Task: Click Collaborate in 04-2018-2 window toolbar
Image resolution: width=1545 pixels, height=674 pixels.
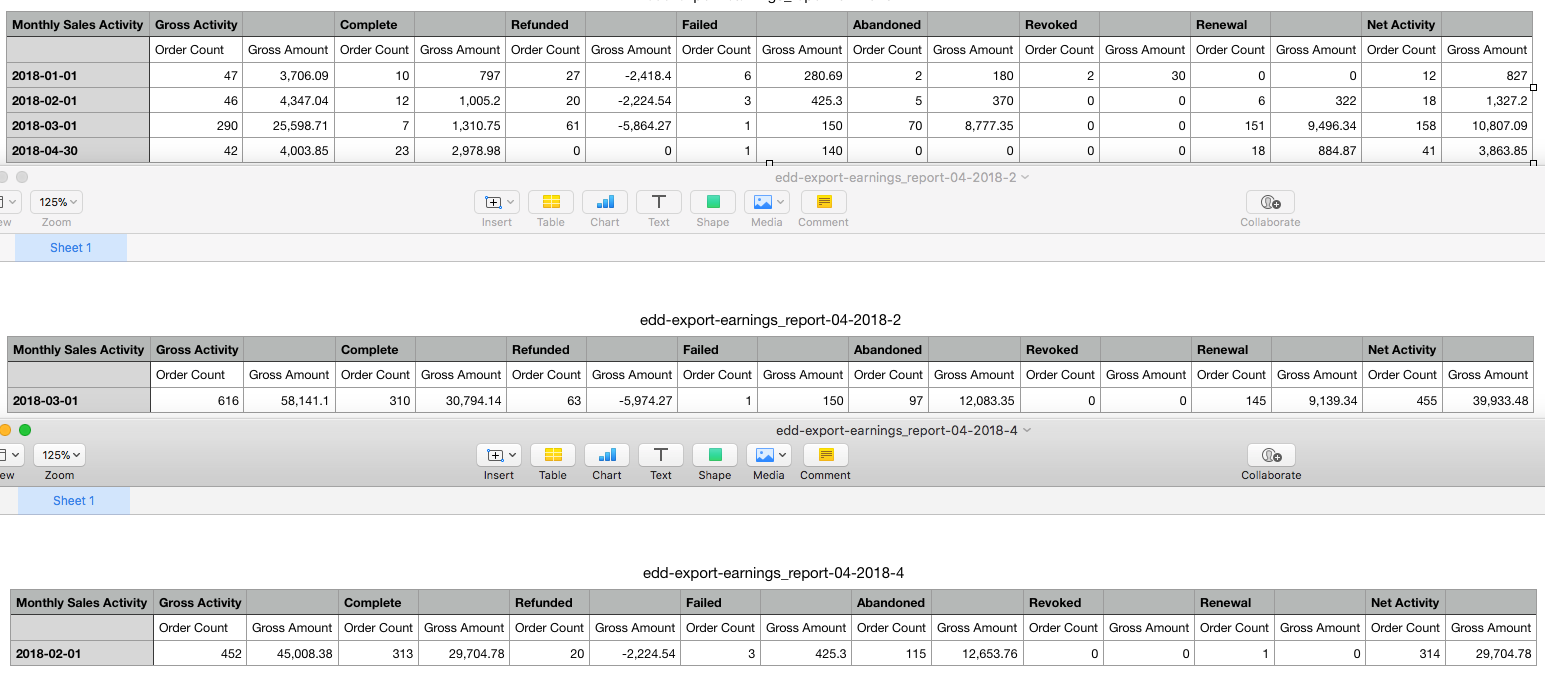Action: pos(1270,202)
